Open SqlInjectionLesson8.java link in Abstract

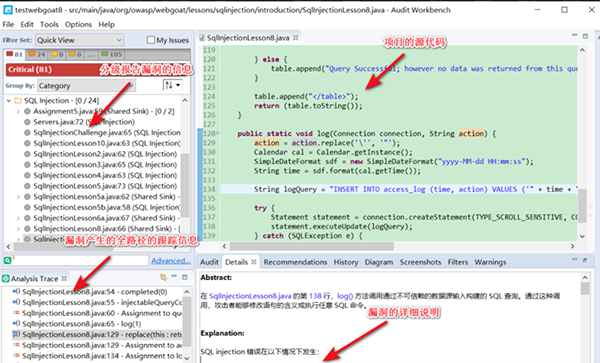(x=250, y=296)
